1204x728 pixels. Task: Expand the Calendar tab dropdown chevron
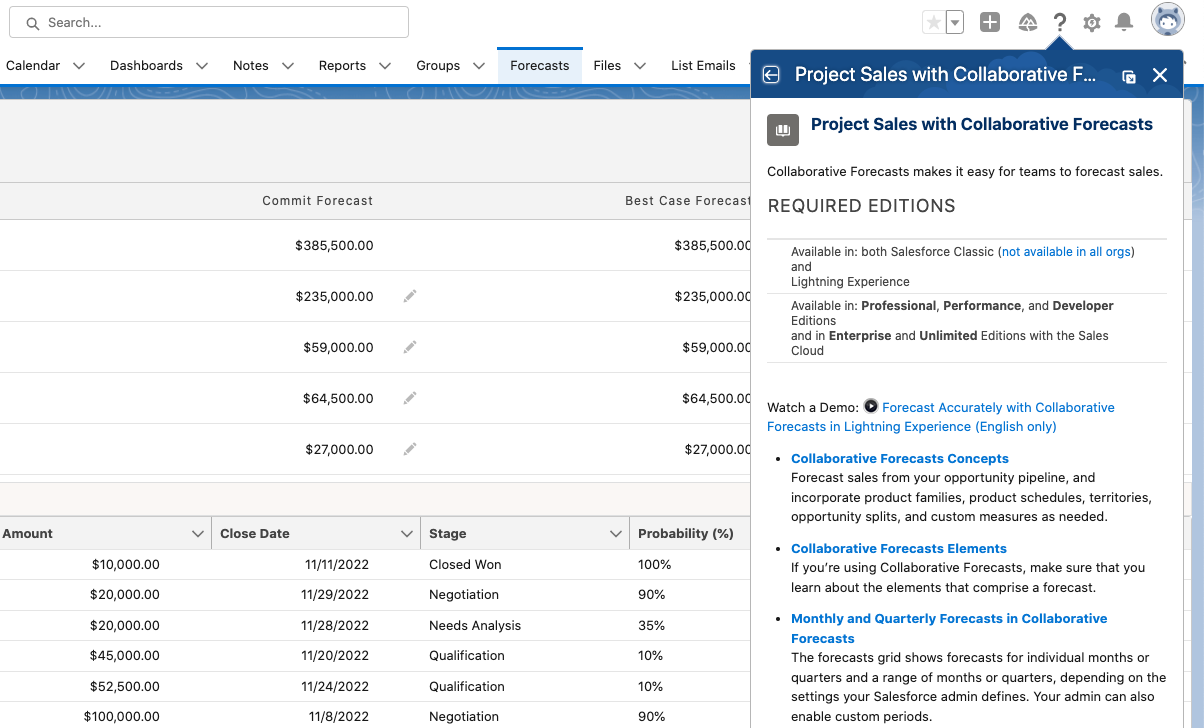(79, 66)
